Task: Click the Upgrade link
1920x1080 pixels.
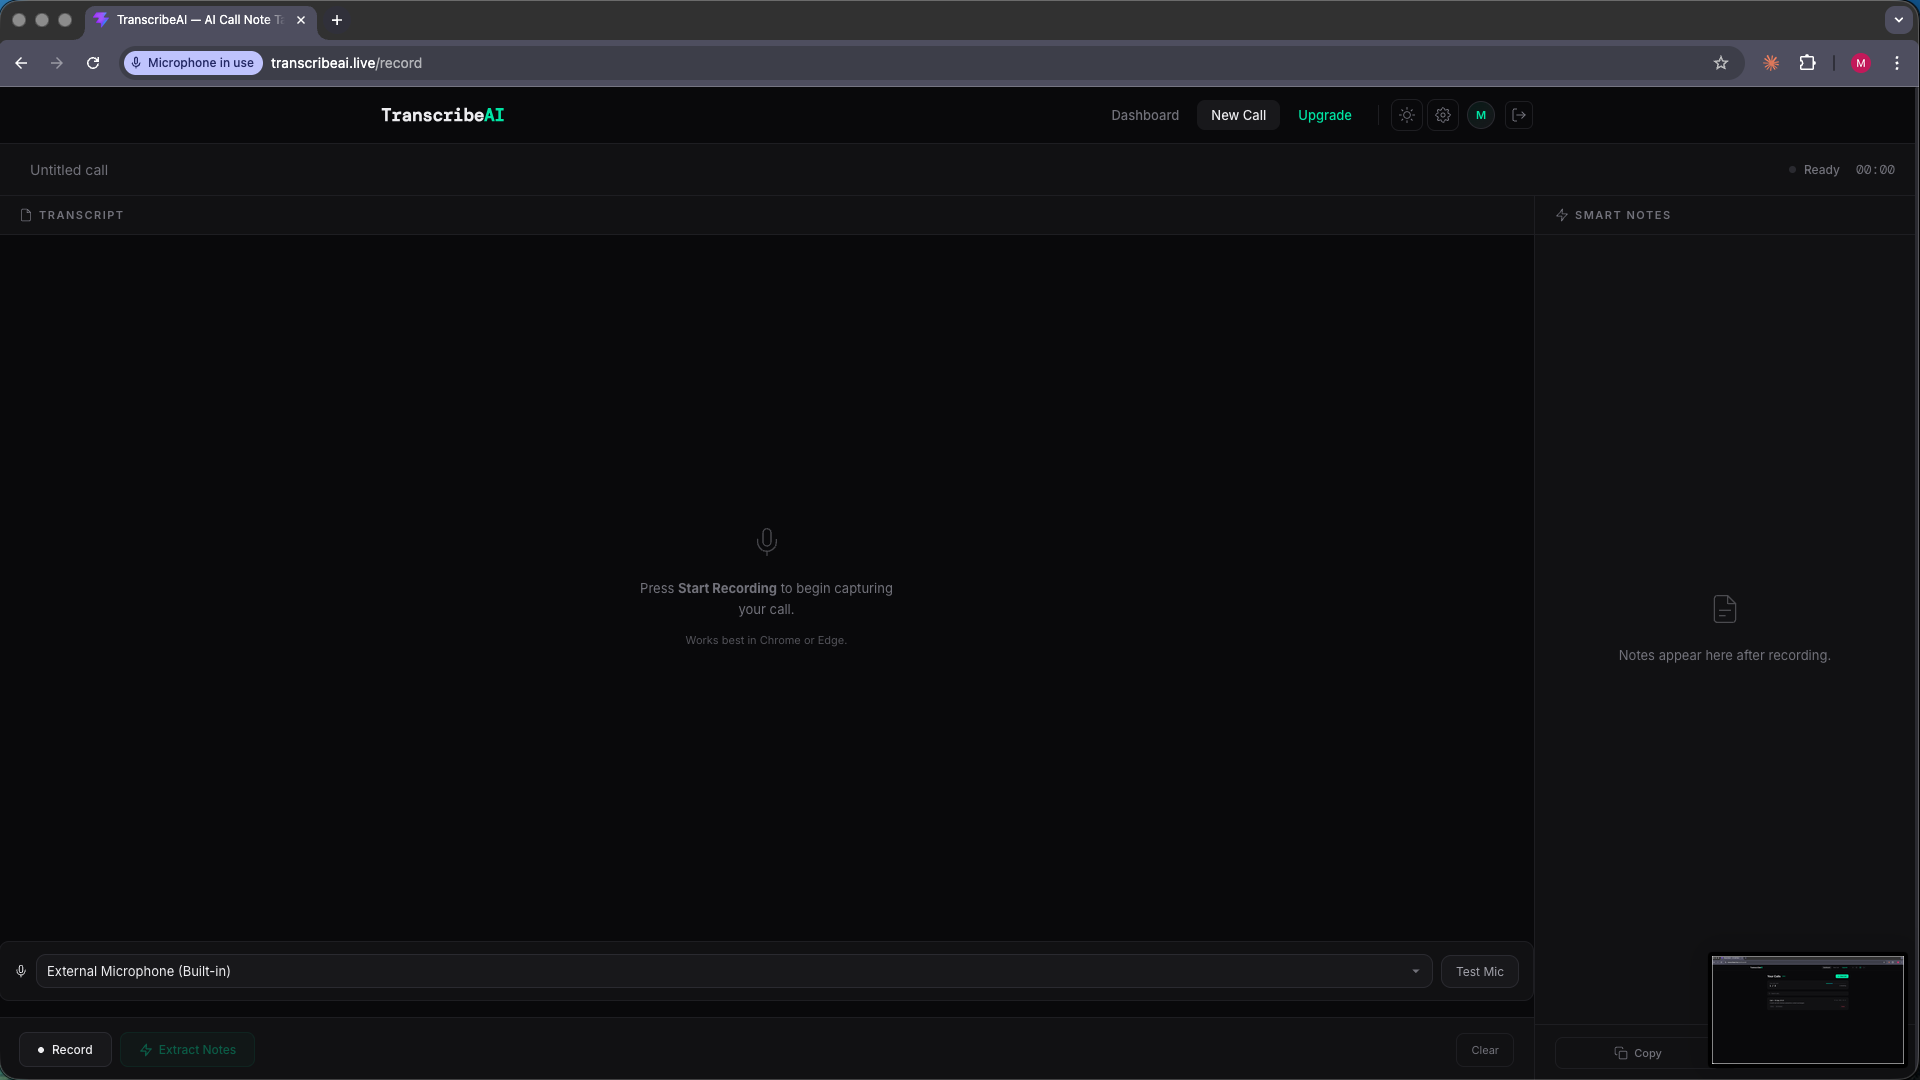Action: click(x=1324, y=114)
